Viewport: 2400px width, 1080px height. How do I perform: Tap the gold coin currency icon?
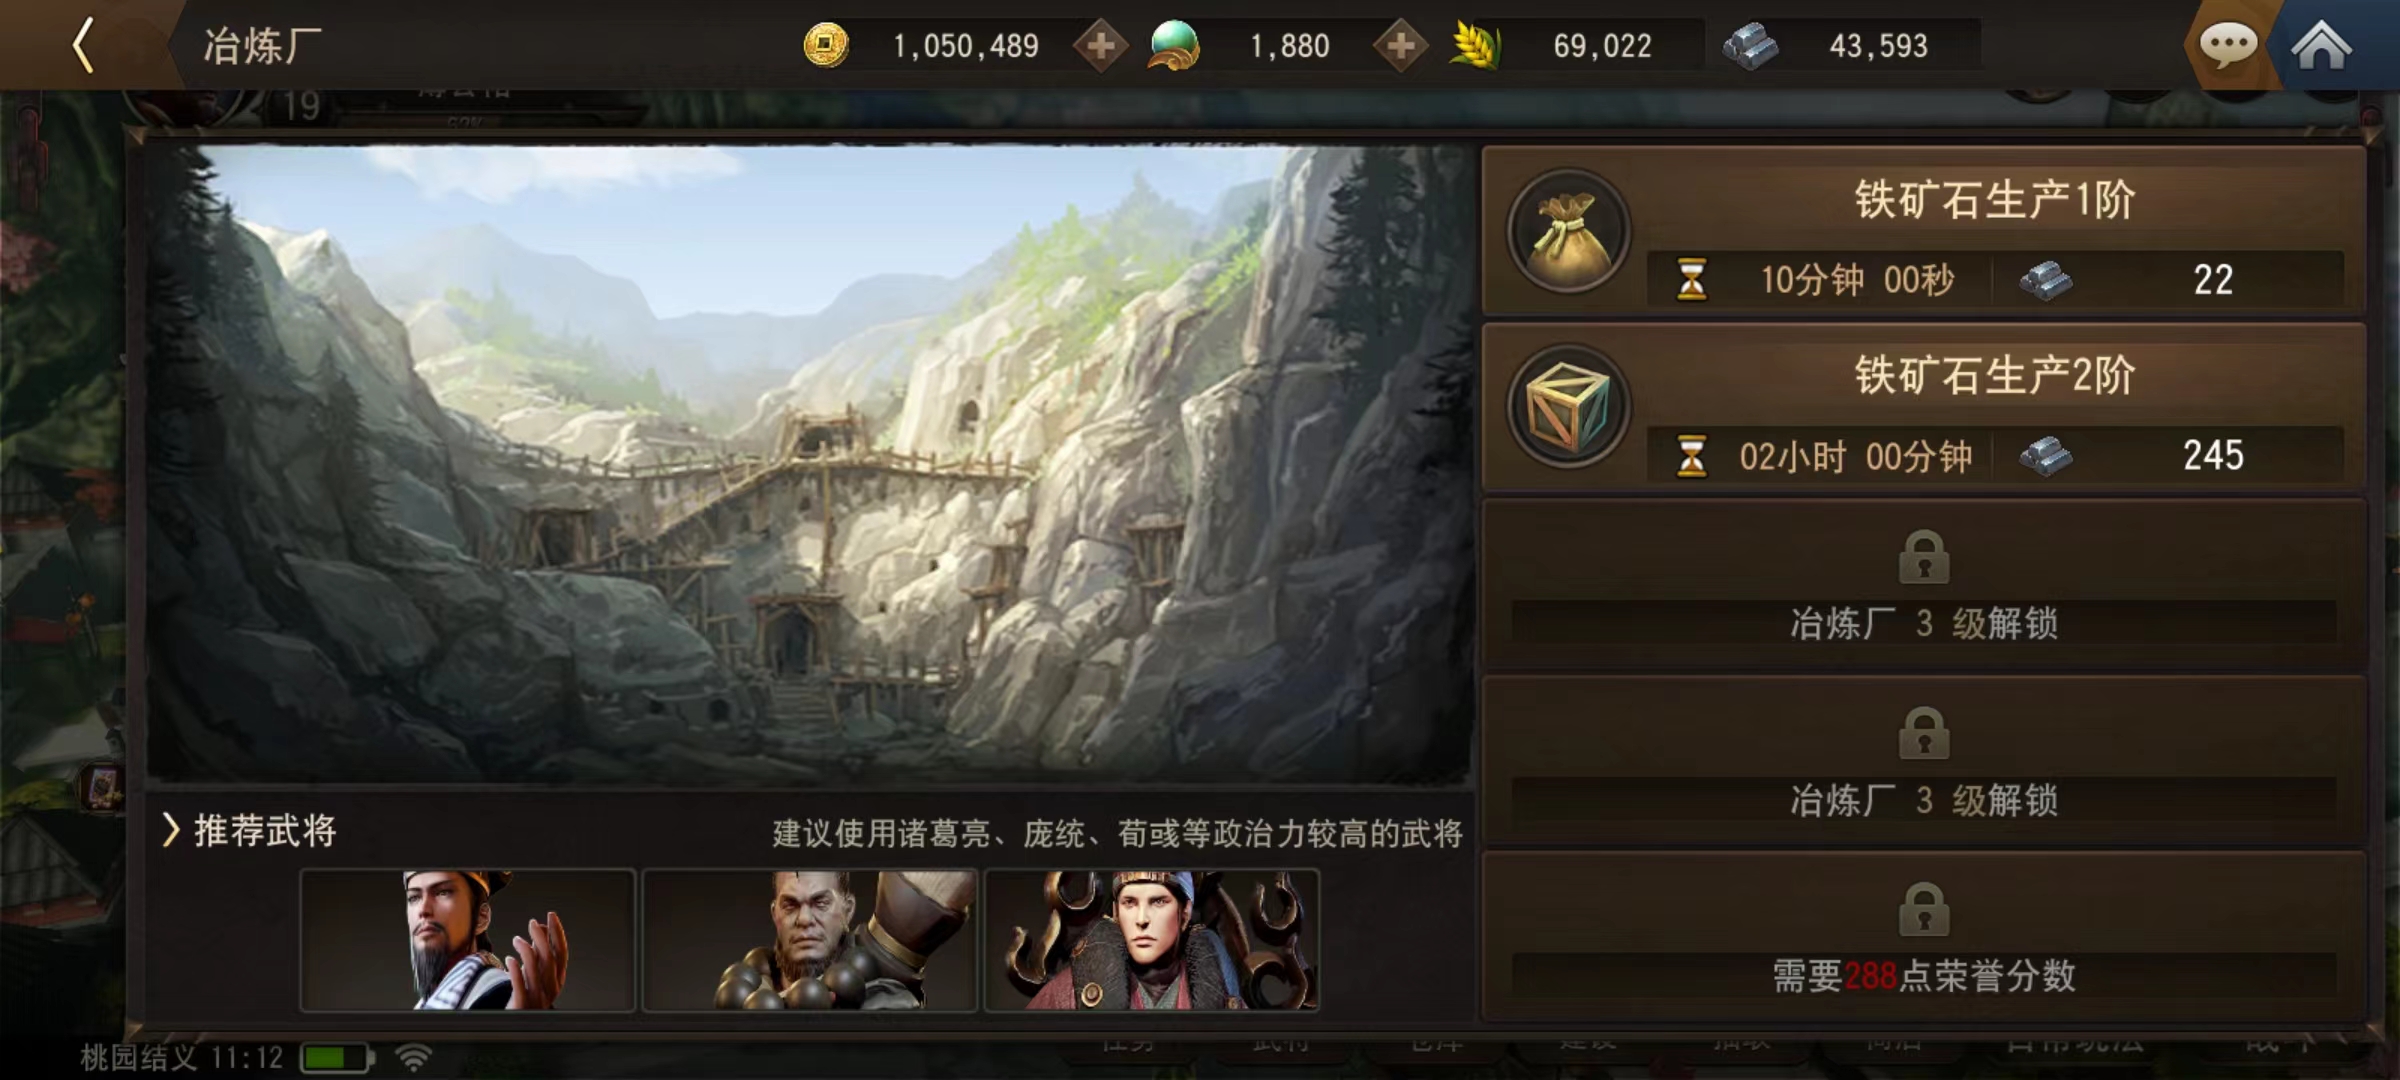click(826, 46)
